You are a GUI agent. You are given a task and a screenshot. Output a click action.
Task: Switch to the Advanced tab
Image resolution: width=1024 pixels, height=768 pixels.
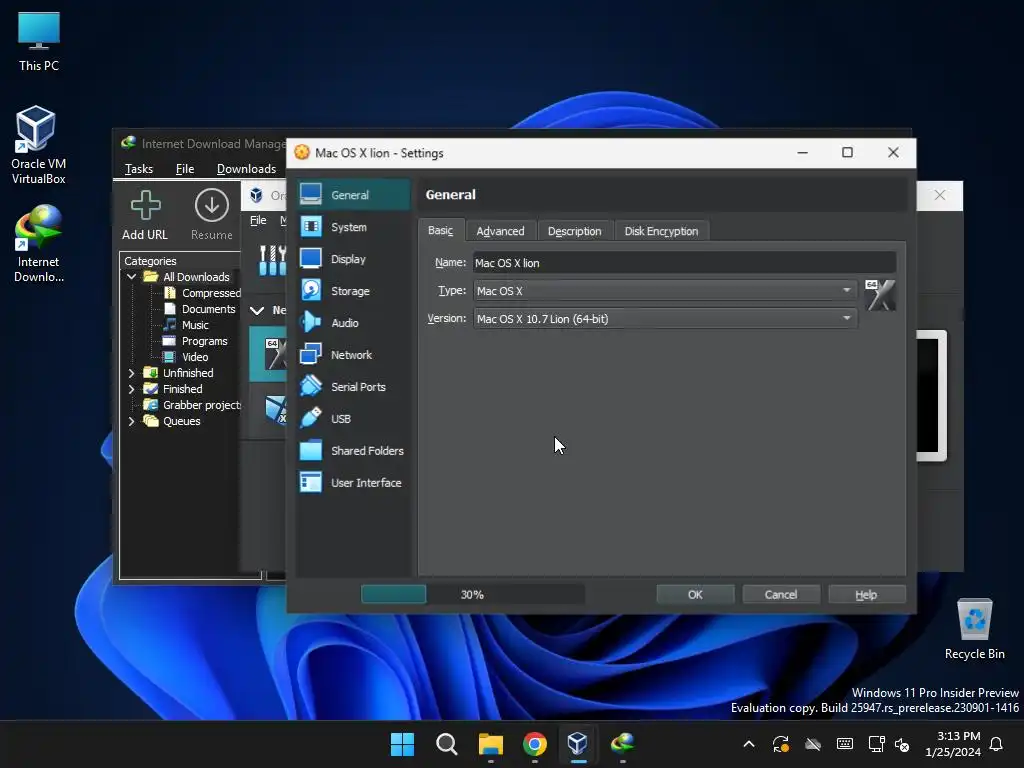[x=500, y=231]
